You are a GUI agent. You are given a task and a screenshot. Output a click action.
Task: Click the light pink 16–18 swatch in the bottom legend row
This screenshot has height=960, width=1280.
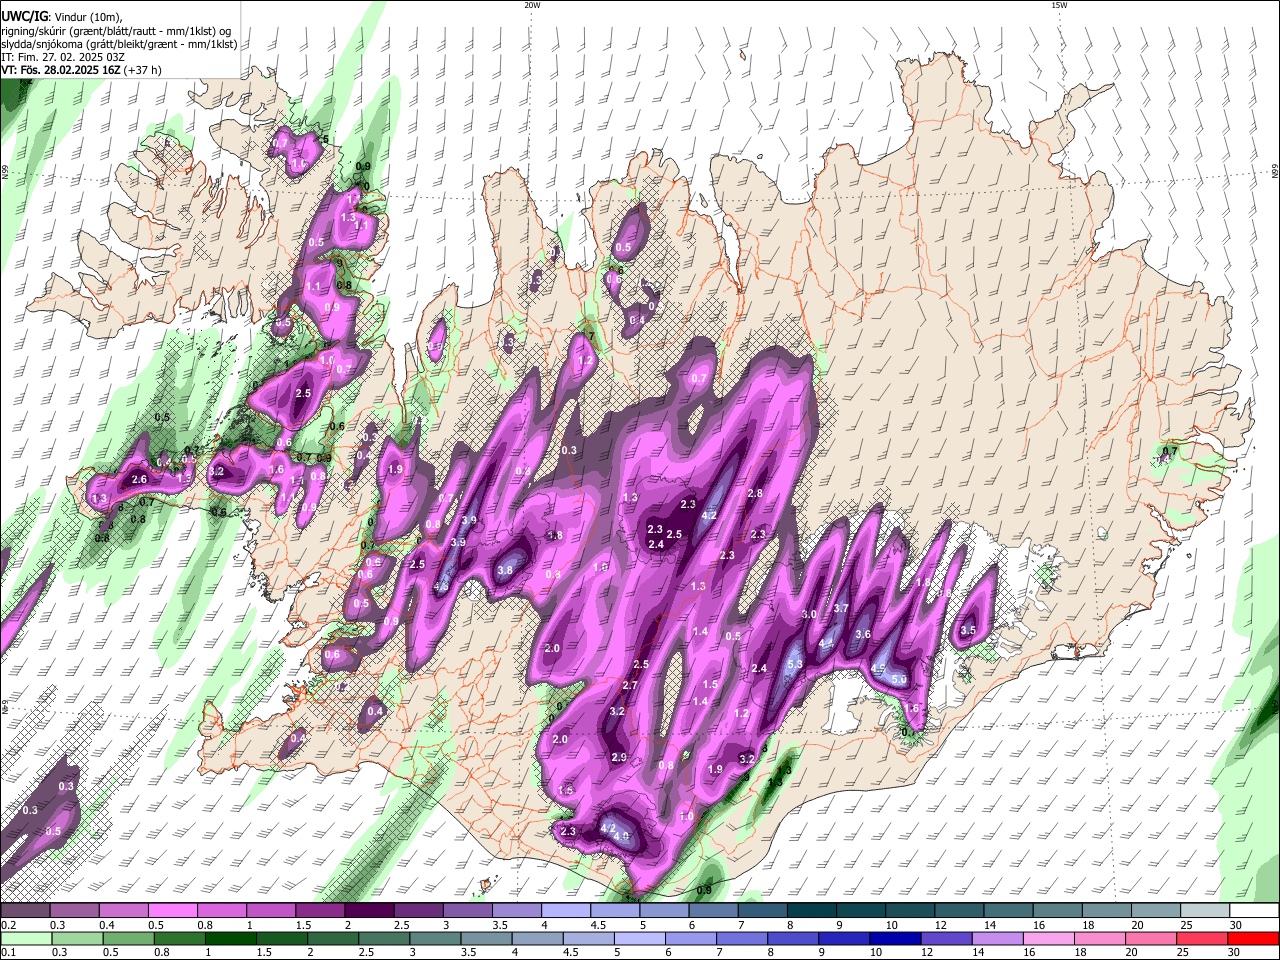point(1048,938)
